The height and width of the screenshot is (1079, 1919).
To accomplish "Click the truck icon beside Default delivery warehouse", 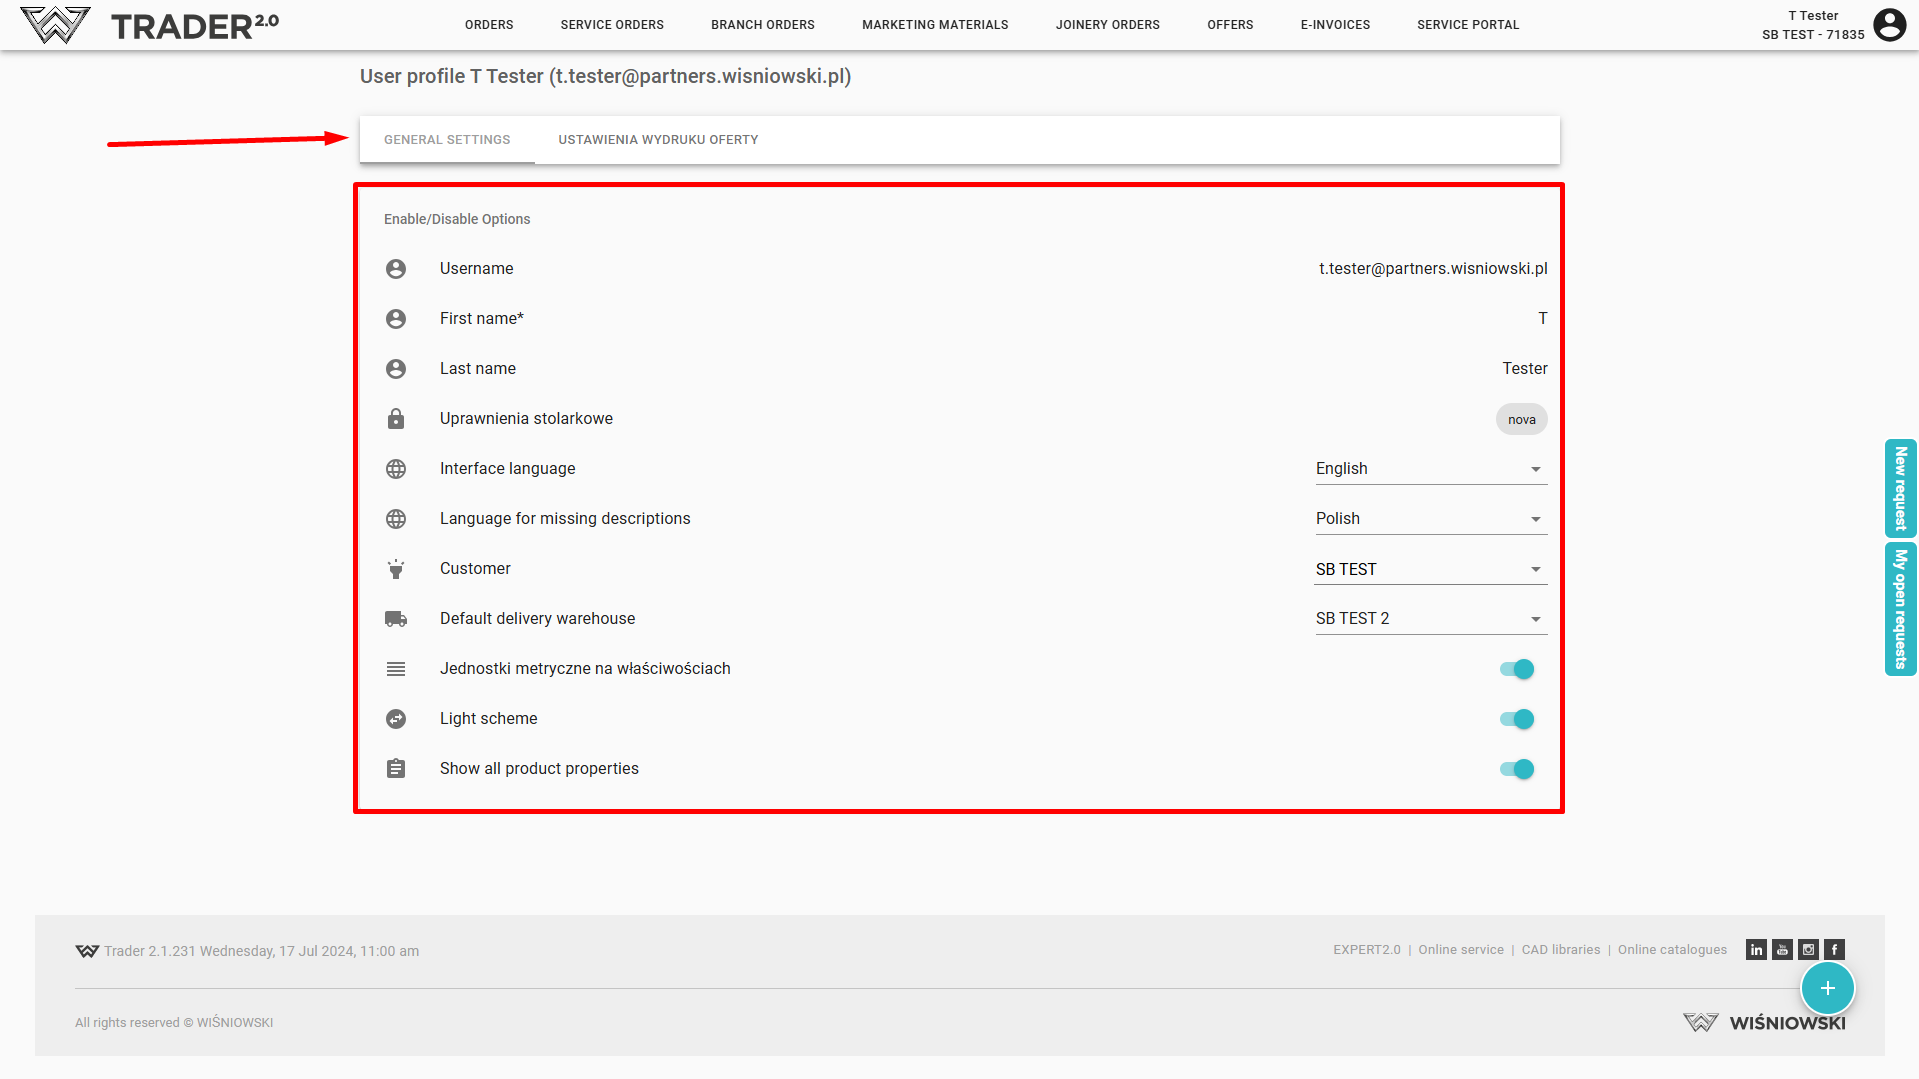I will [396, 619].
